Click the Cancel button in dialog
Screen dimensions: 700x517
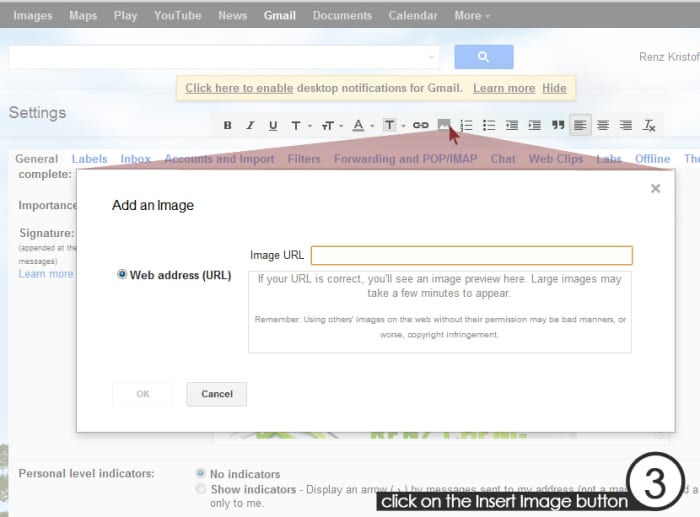[217, 394]
